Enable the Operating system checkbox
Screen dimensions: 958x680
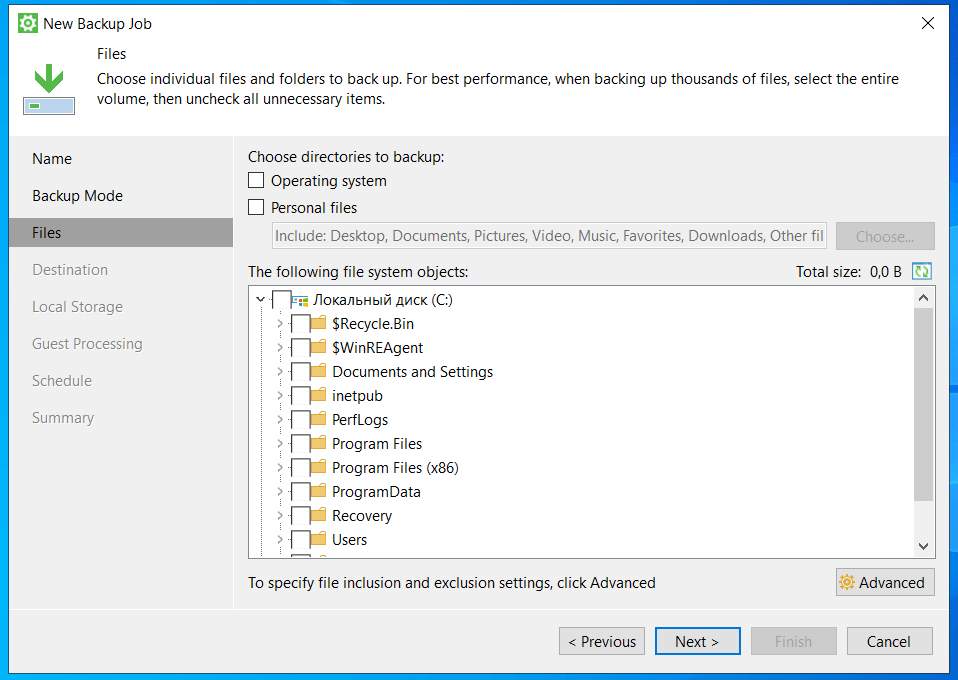click(257, 181)
